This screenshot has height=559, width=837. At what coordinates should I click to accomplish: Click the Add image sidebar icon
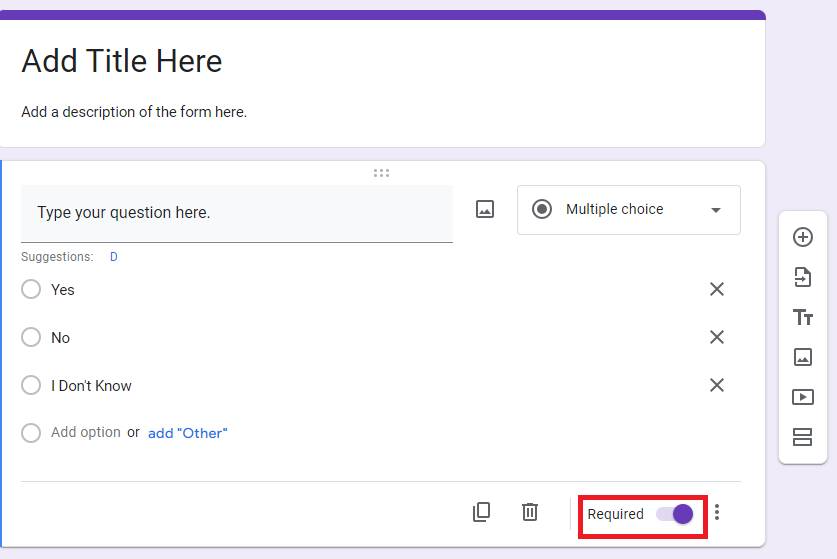pos(803,357)
